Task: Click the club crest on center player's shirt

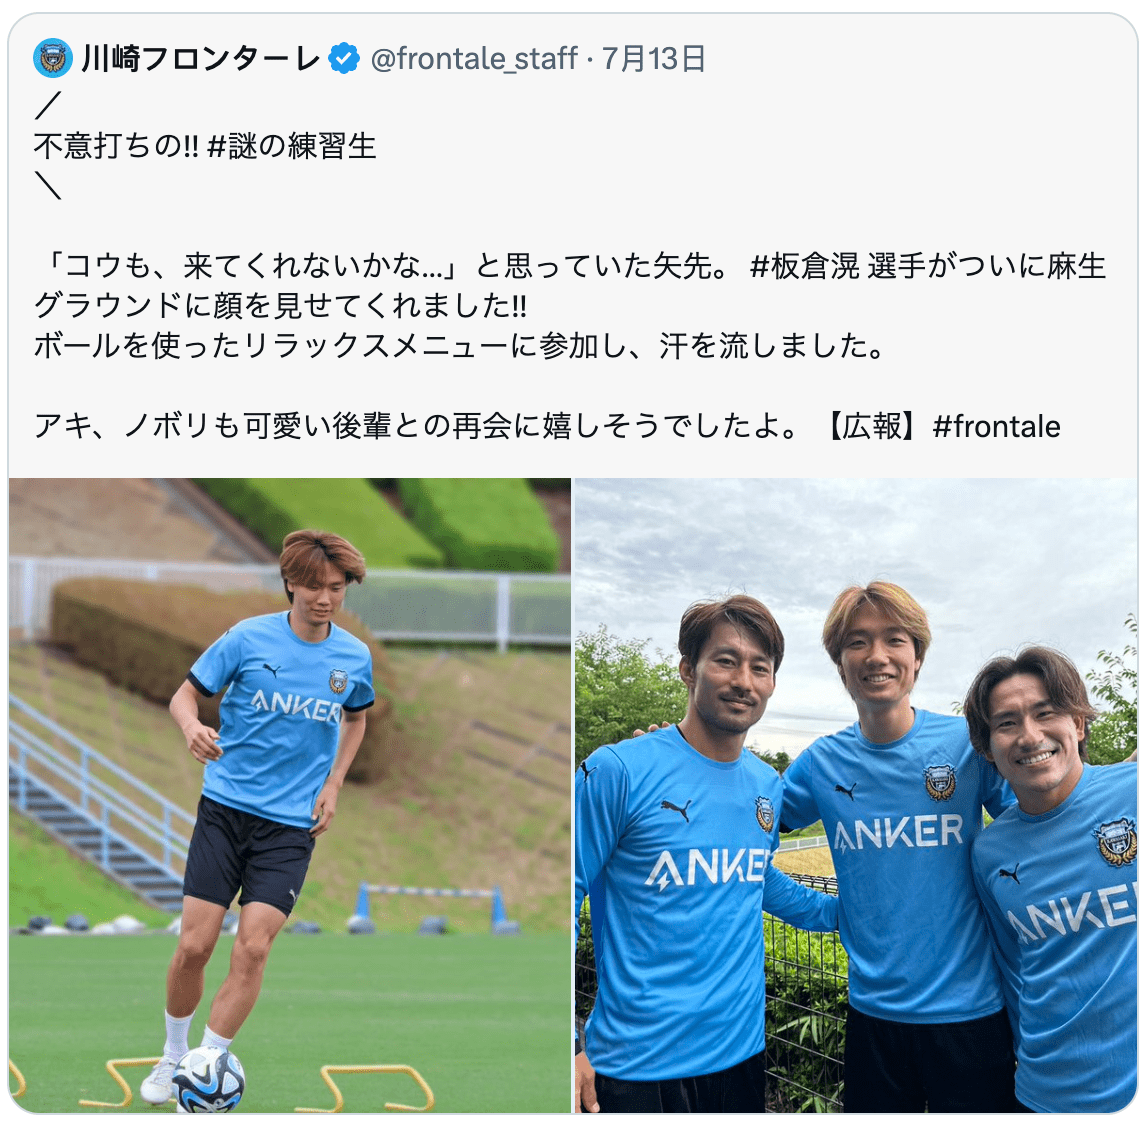Action: pyautogui.click(x=940, y=783)
